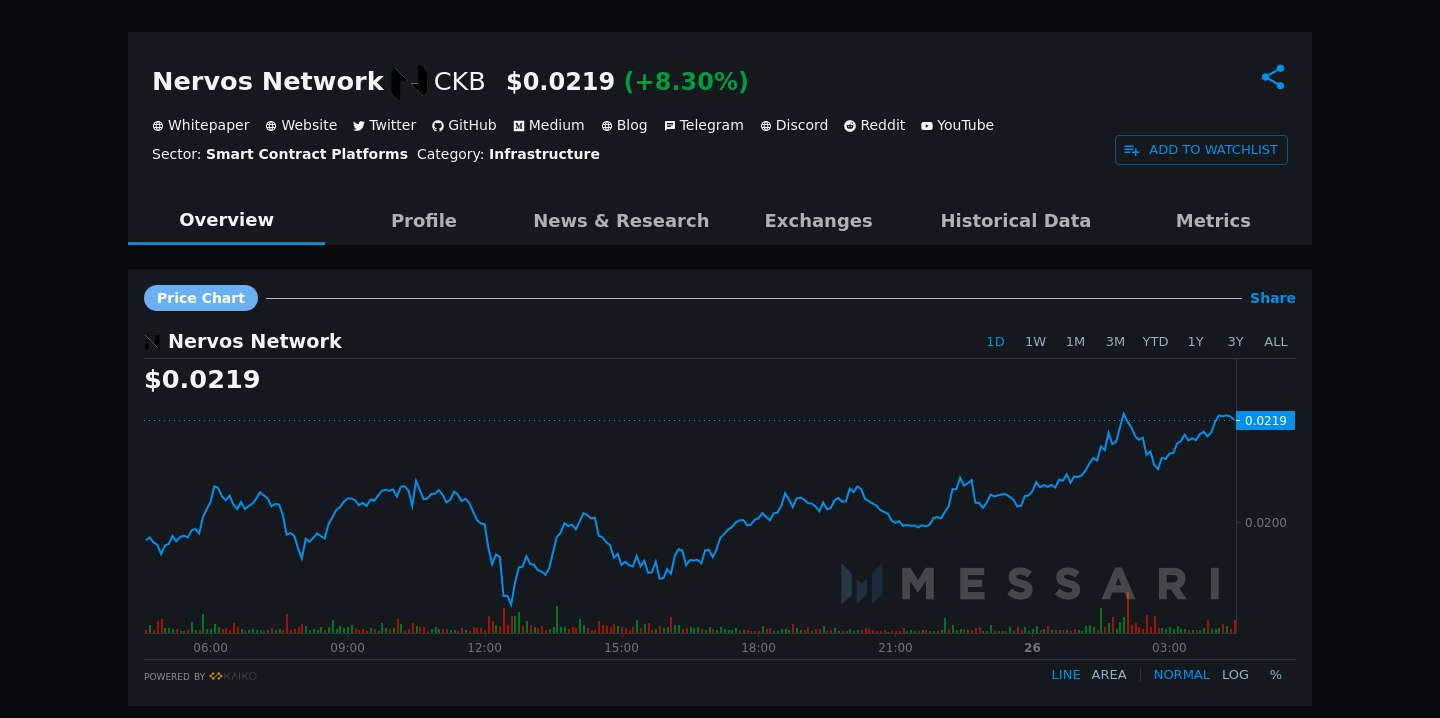Click the 12:00 time axis label
Screen dimensions: 1440x718
click(484, 648)
